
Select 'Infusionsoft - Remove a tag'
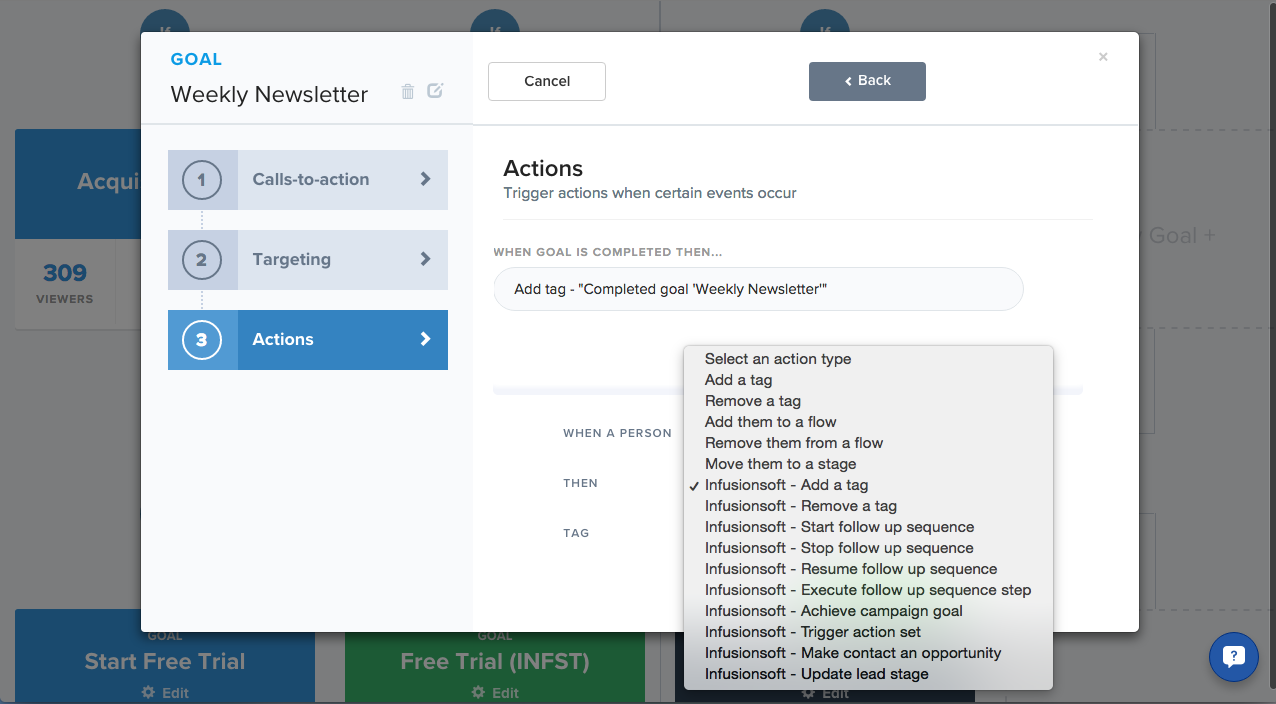tap(868, 506)
